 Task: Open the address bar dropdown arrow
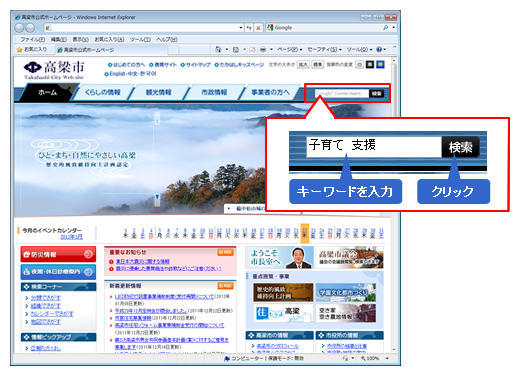[x=241, y=28]
